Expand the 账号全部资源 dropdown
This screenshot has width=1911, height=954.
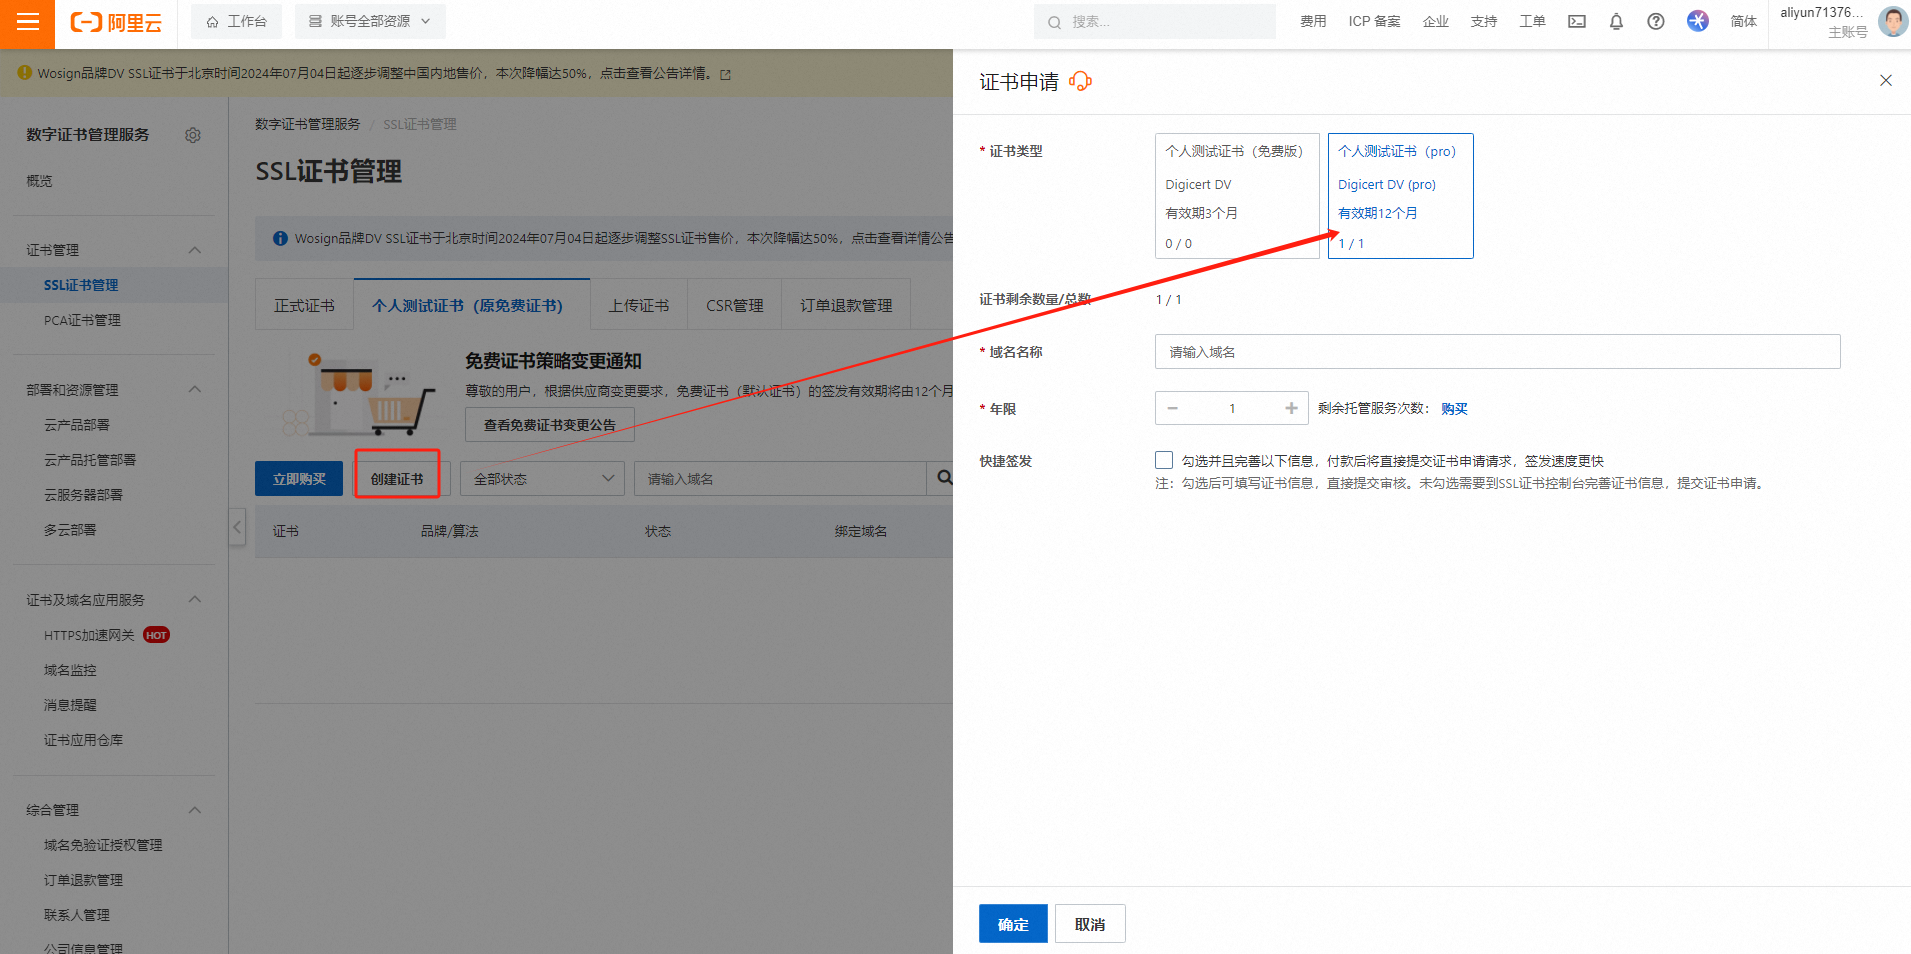pos(370,21)
